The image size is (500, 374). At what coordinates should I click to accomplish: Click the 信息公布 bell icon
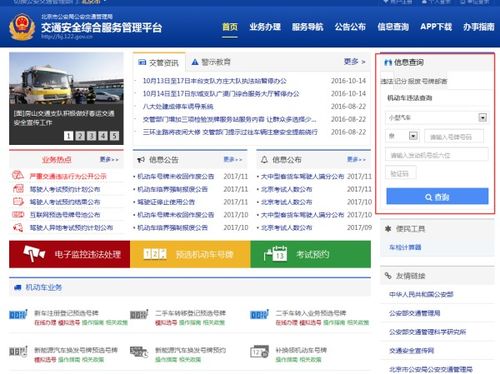264,160
